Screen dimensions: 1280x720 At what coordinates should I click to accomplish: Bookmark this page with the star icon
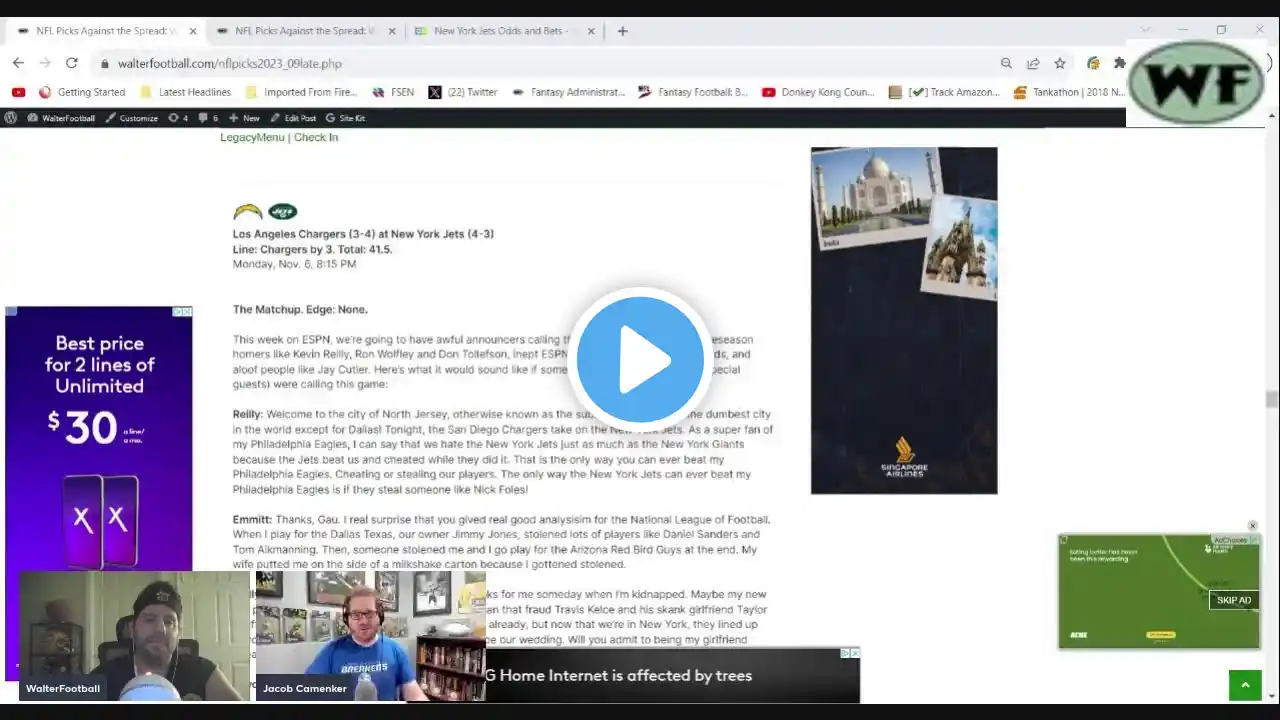pos(1060,63)
